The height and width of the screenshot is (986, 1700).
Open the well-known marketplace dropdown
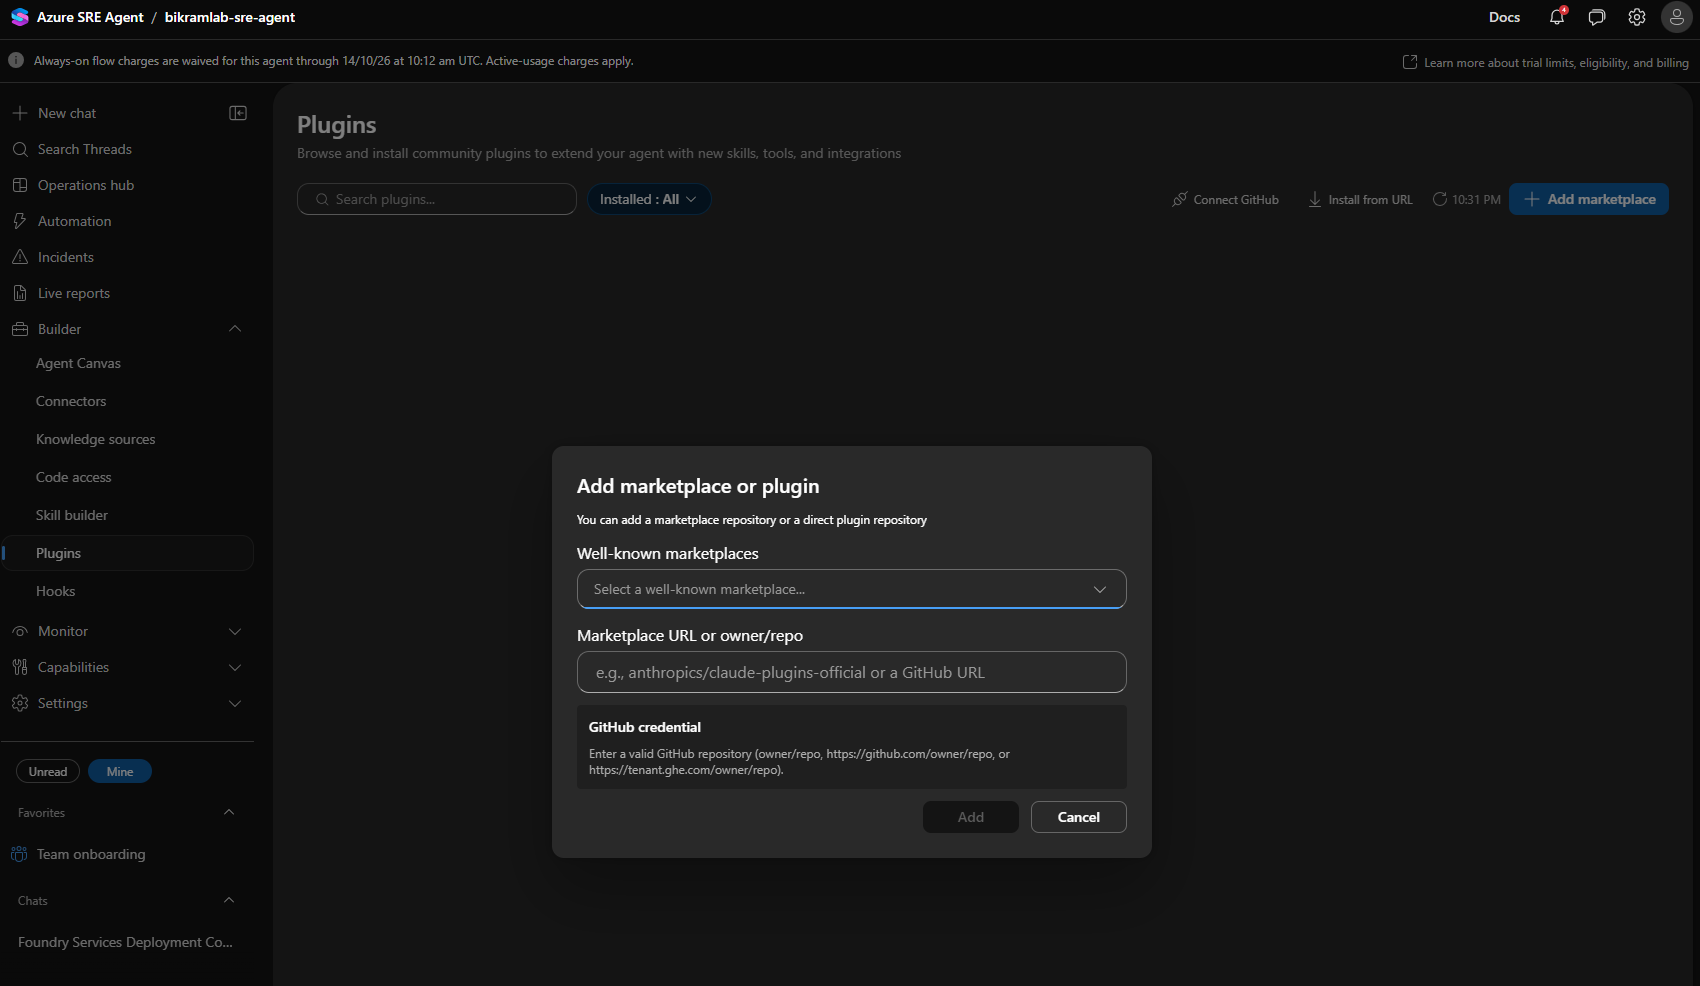click(x=852, y=589)
